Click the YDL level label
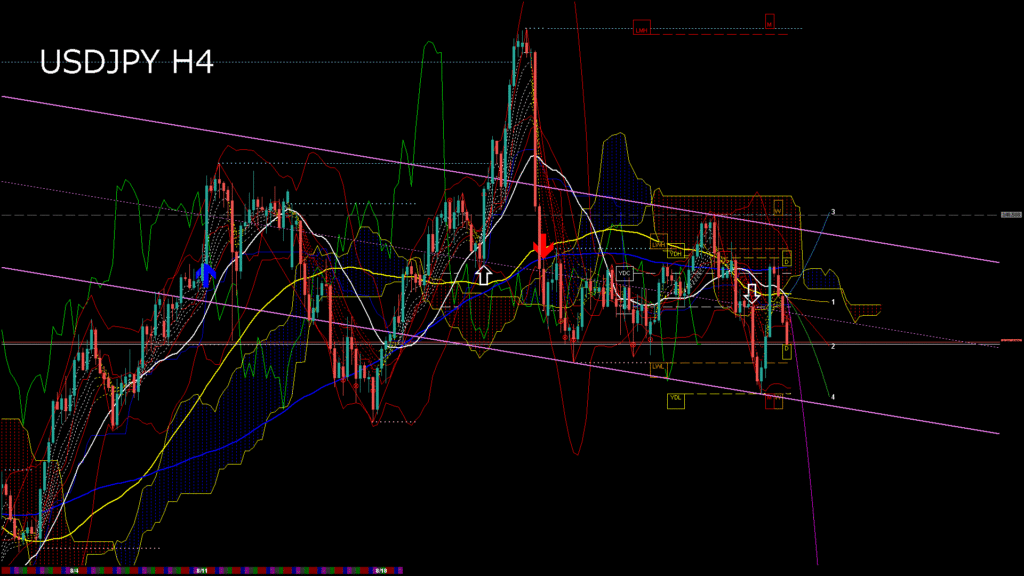This screenshot has width=1024, height=576. pos(676,398)
